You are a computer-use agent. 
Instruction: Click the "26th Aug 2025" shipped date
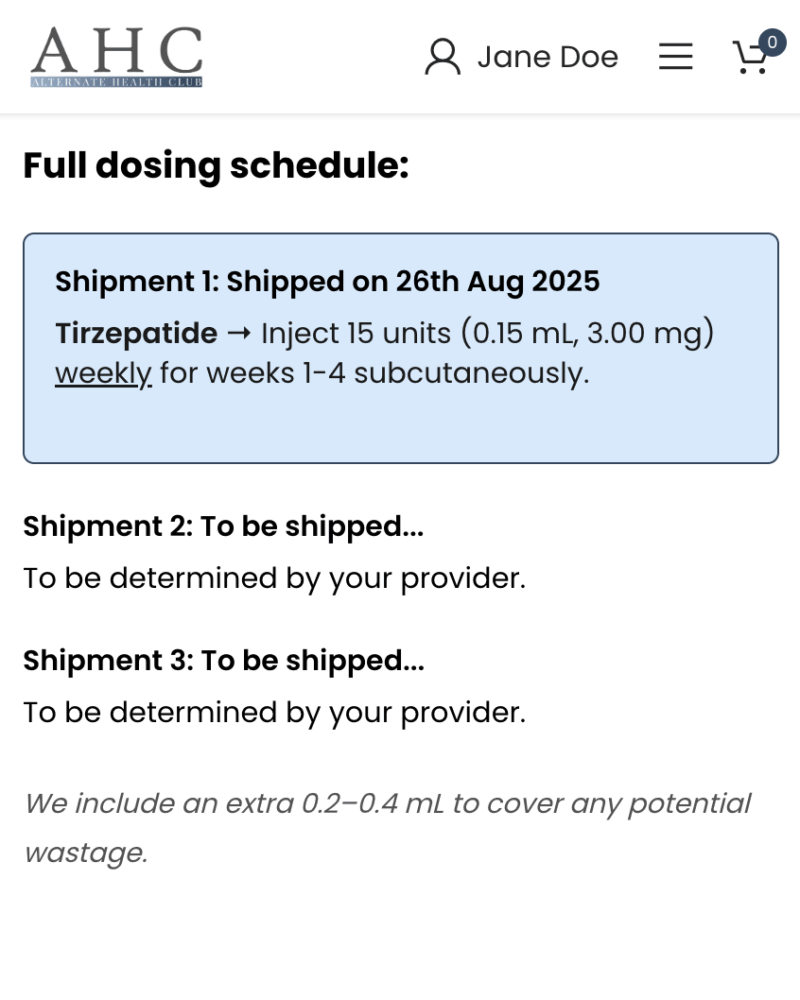[497, 281]
